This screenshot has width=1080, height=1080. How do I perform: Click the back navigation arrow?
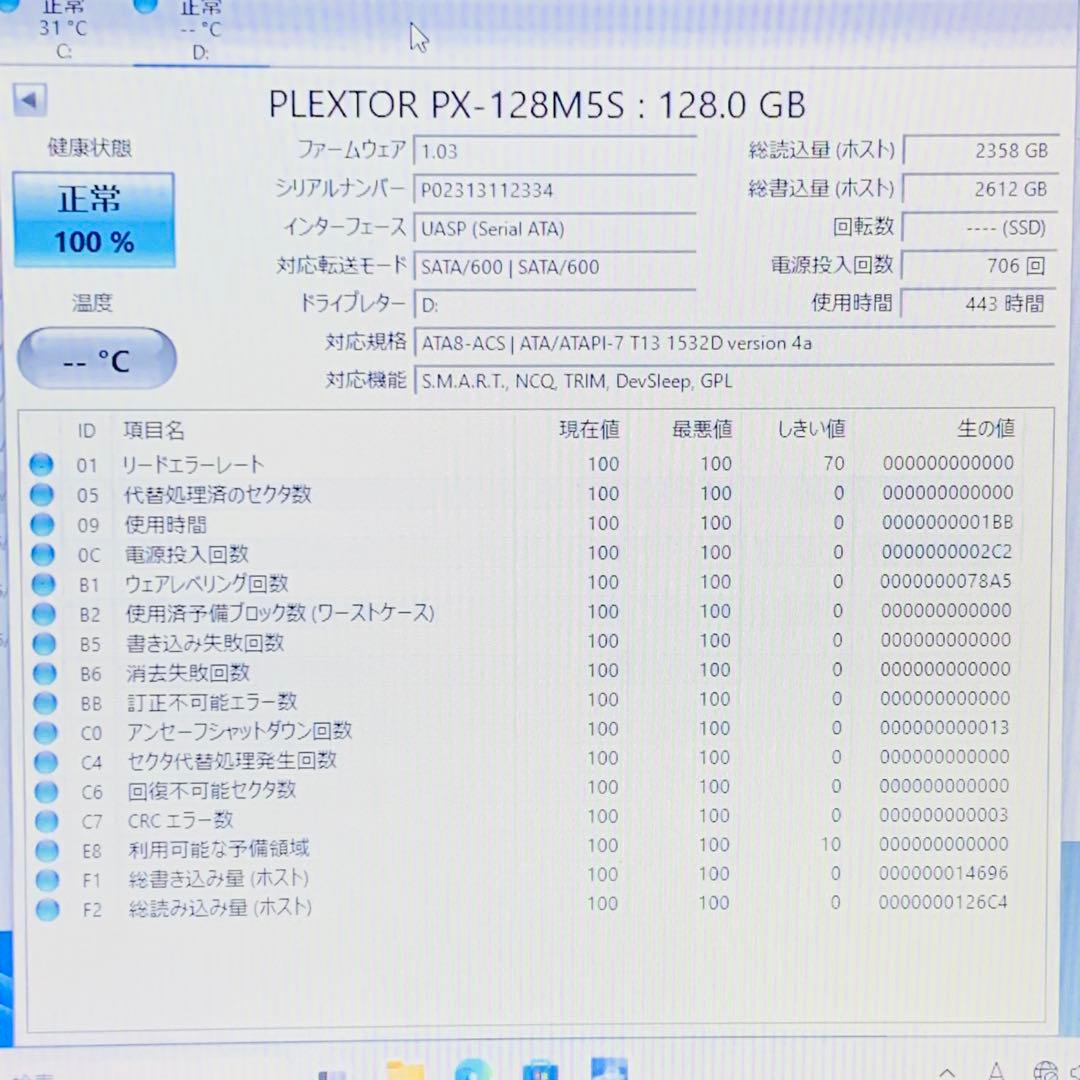pos(30,100)
